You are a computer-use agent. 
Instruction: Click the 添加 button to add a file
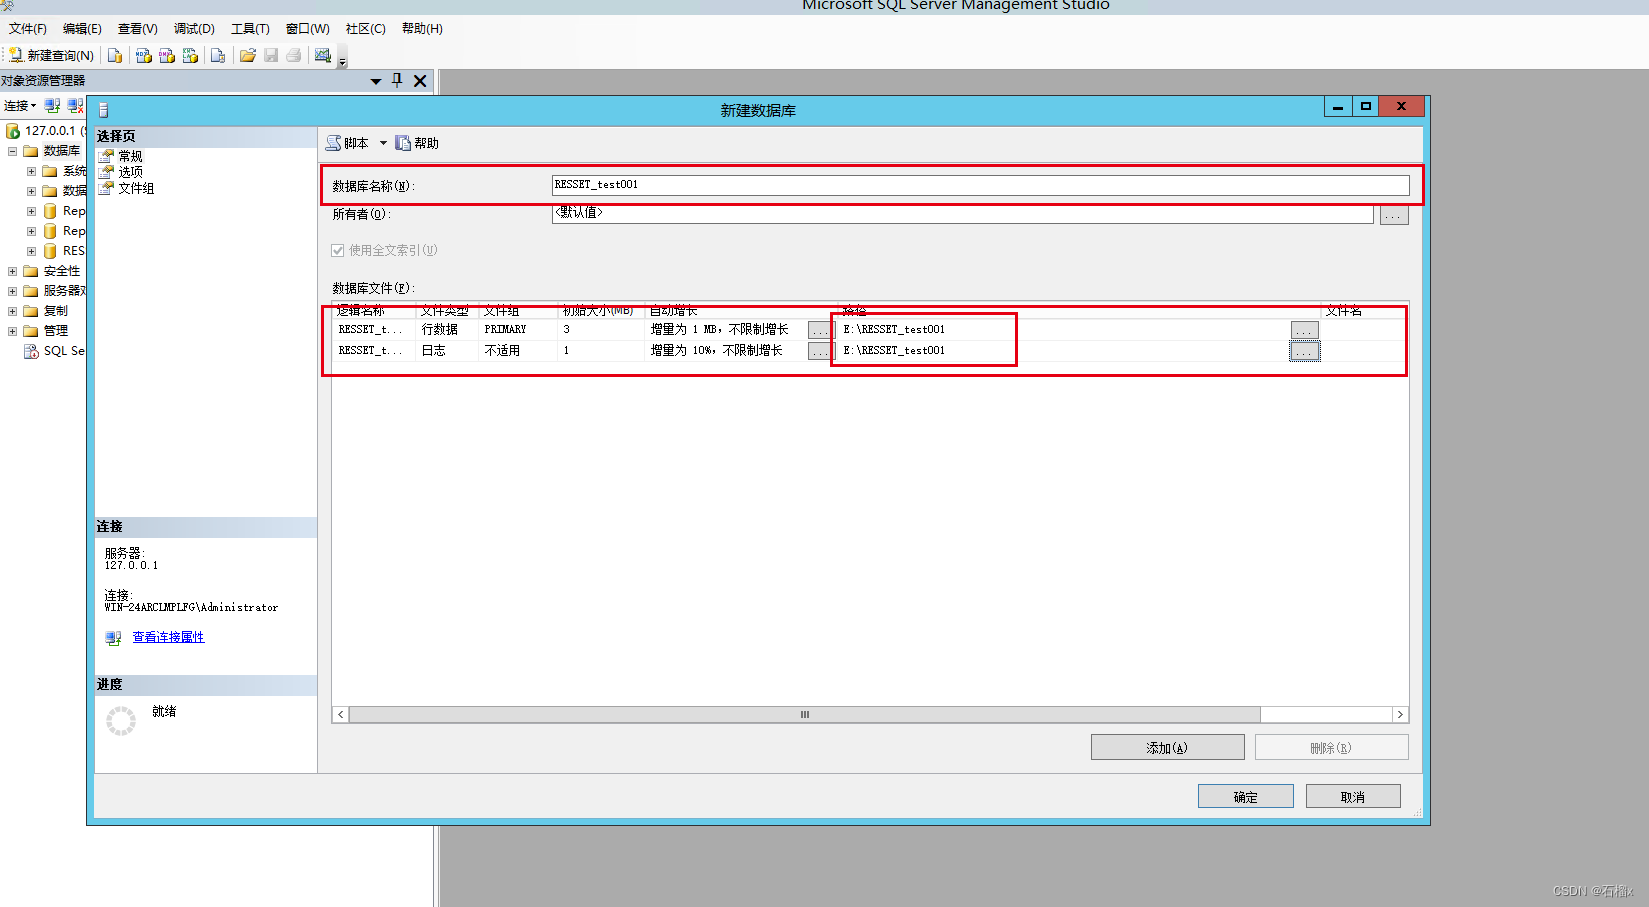1166,747
